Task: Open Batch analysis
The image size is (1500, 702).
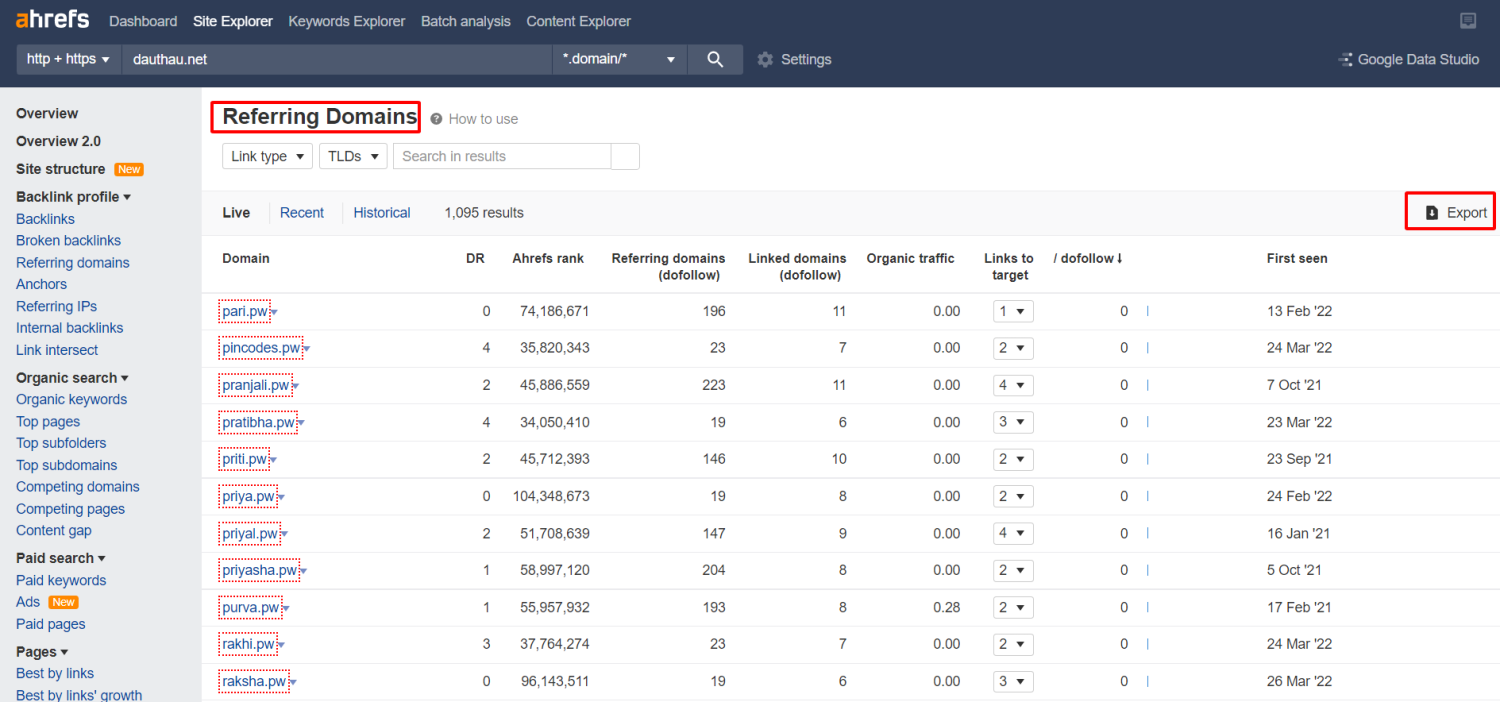Action: click(466, 21)
